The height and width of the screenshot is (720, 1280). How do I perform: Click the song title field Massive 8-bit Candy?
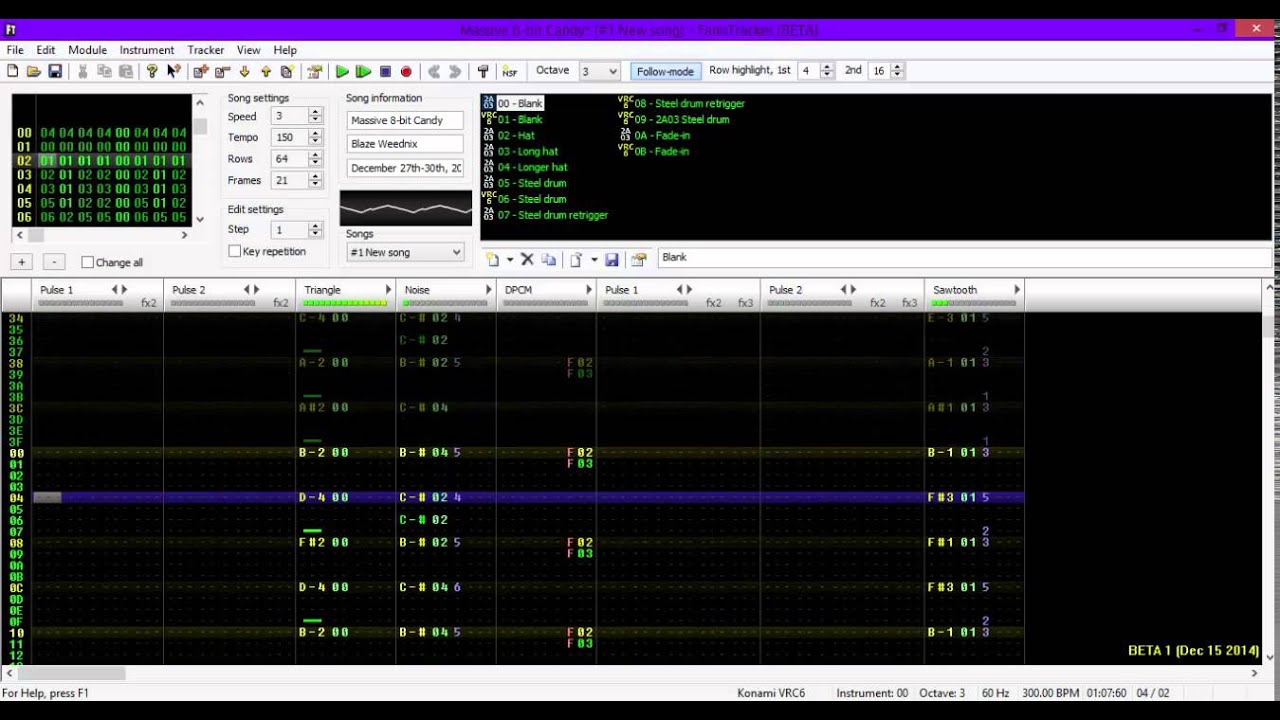click(405, 120)
